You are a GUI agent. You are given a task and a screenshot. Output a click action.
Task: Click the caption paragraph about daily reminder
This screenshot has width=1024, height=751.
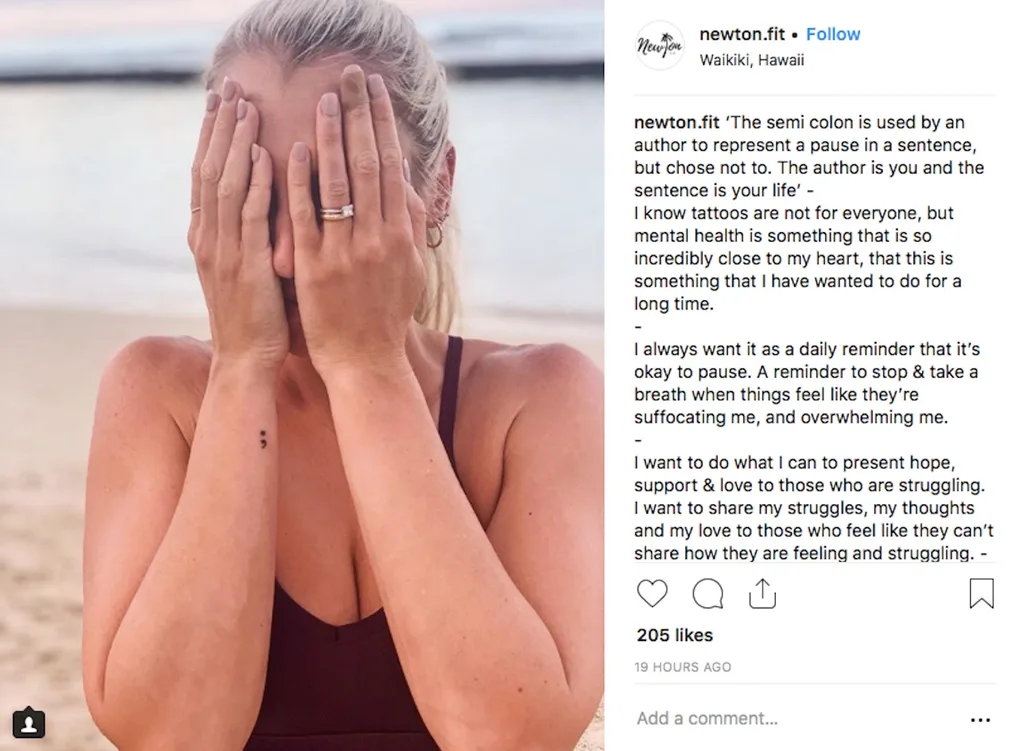coord(807,383)
